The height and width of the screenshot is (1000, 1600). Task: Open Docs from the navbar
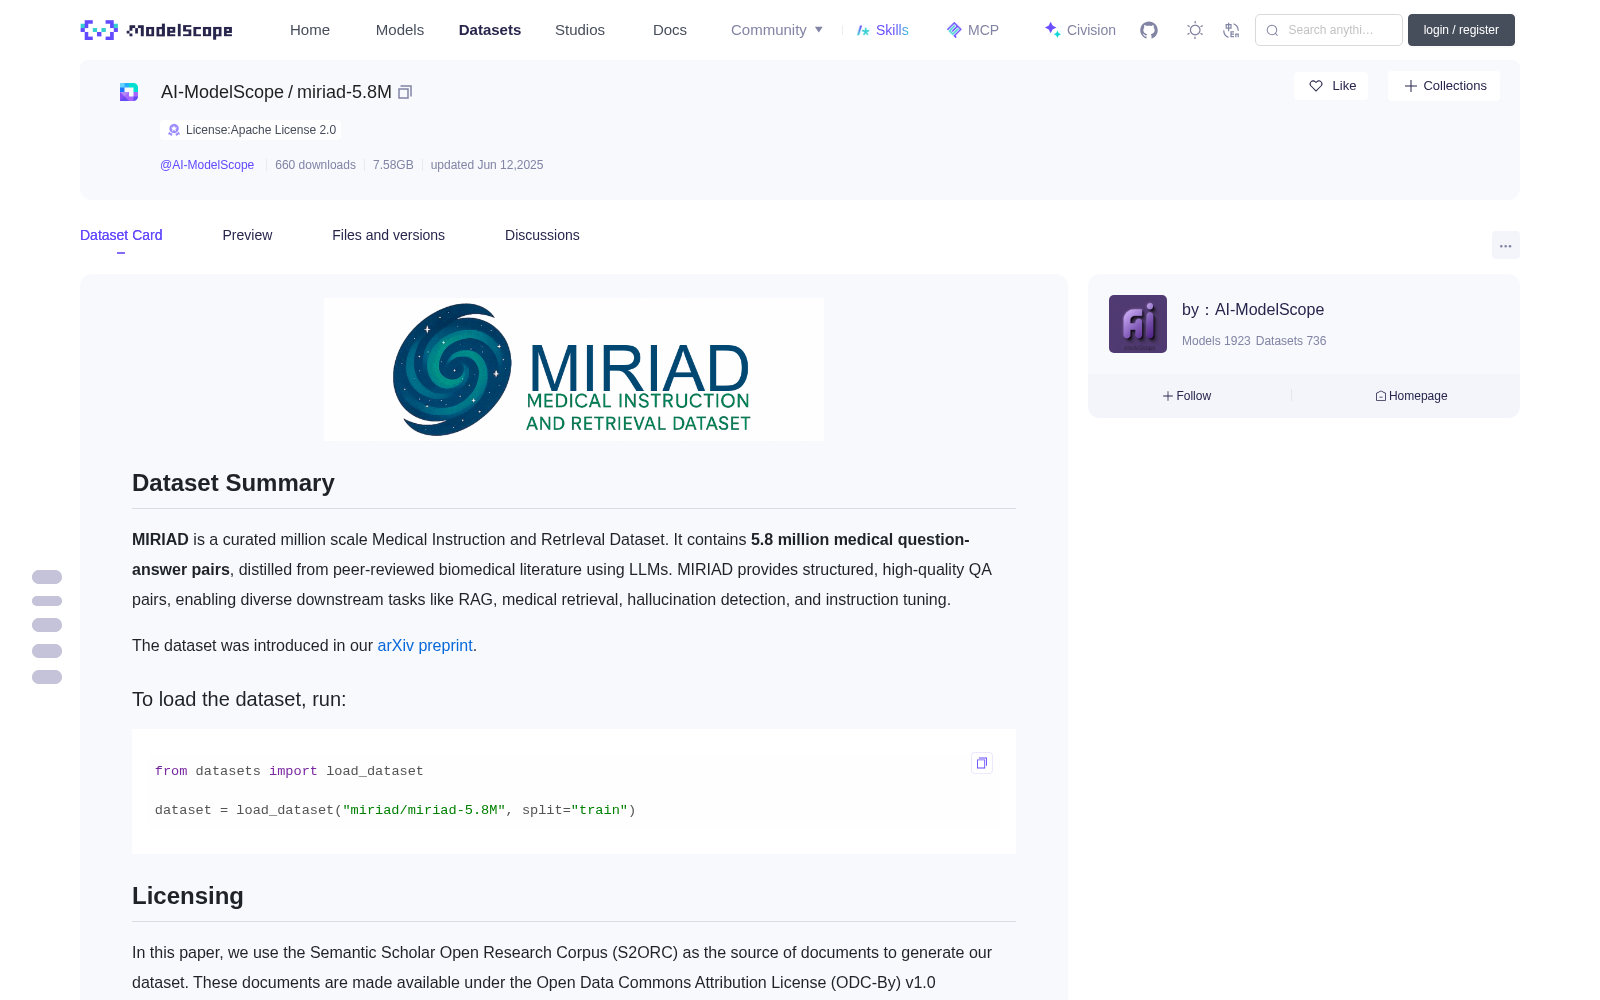[x=670, y=30]
